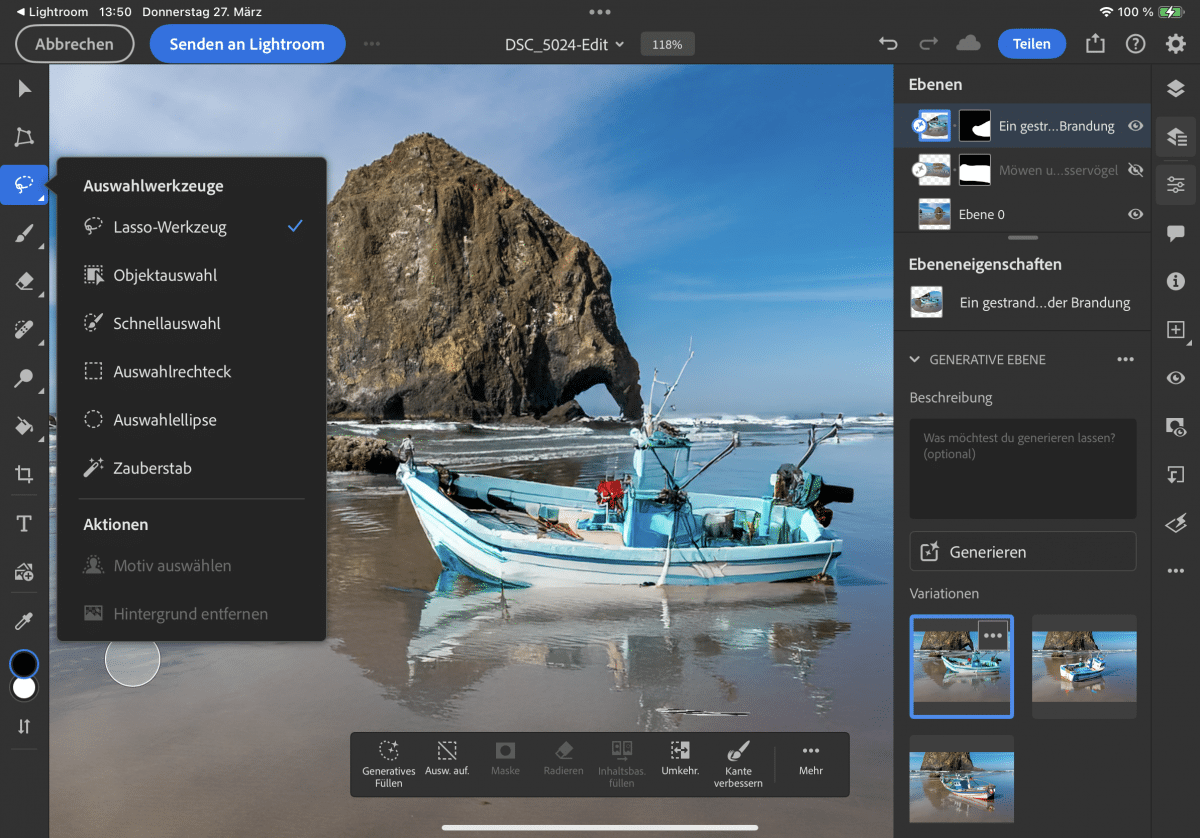Open the 118% zoom level menu

tap(667, 44)
